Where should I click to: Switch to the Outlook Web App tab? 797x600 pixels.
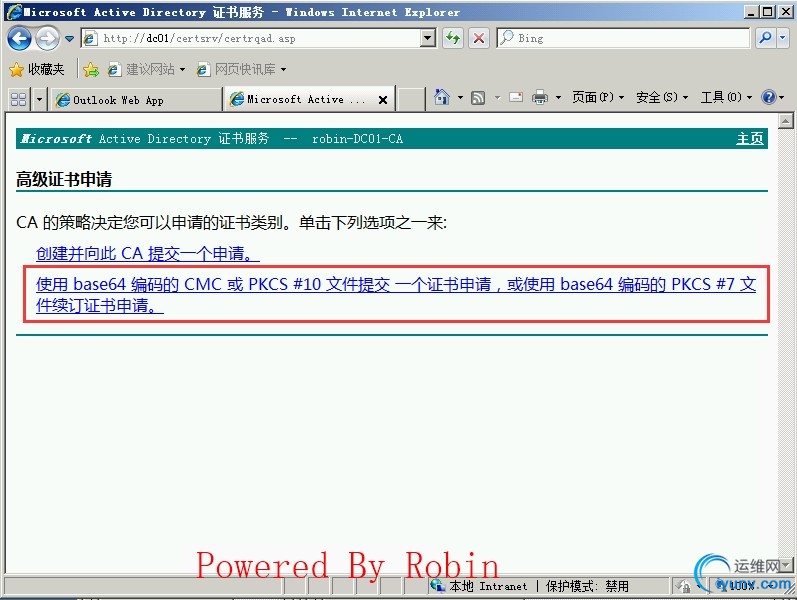point(136,100)
